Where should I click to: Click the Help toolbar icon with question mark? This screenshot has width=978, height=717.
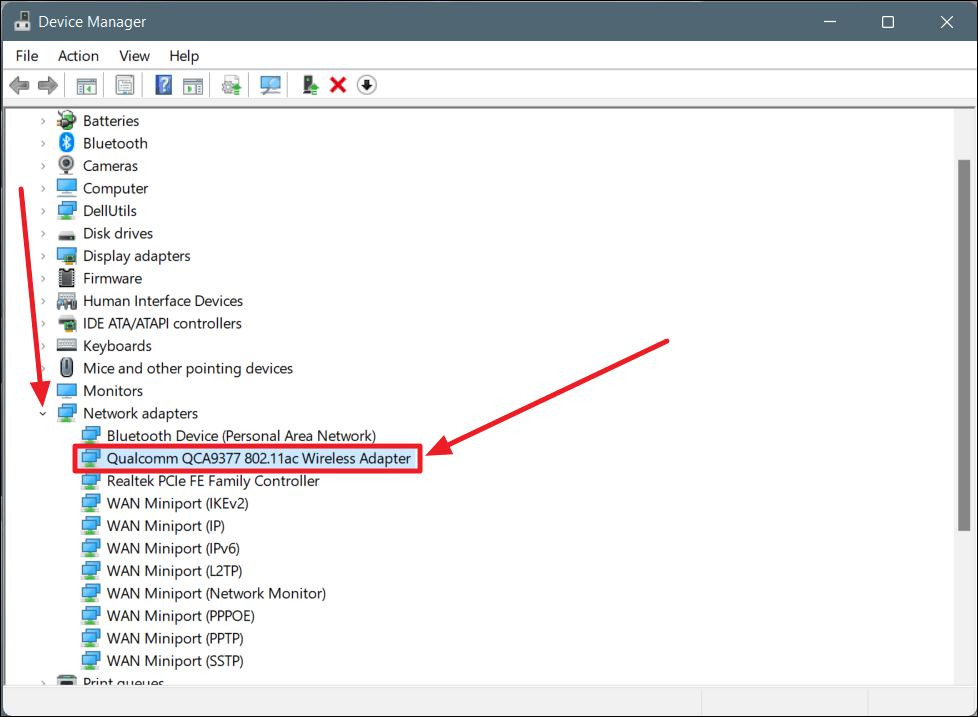click(x=164, y=85)
